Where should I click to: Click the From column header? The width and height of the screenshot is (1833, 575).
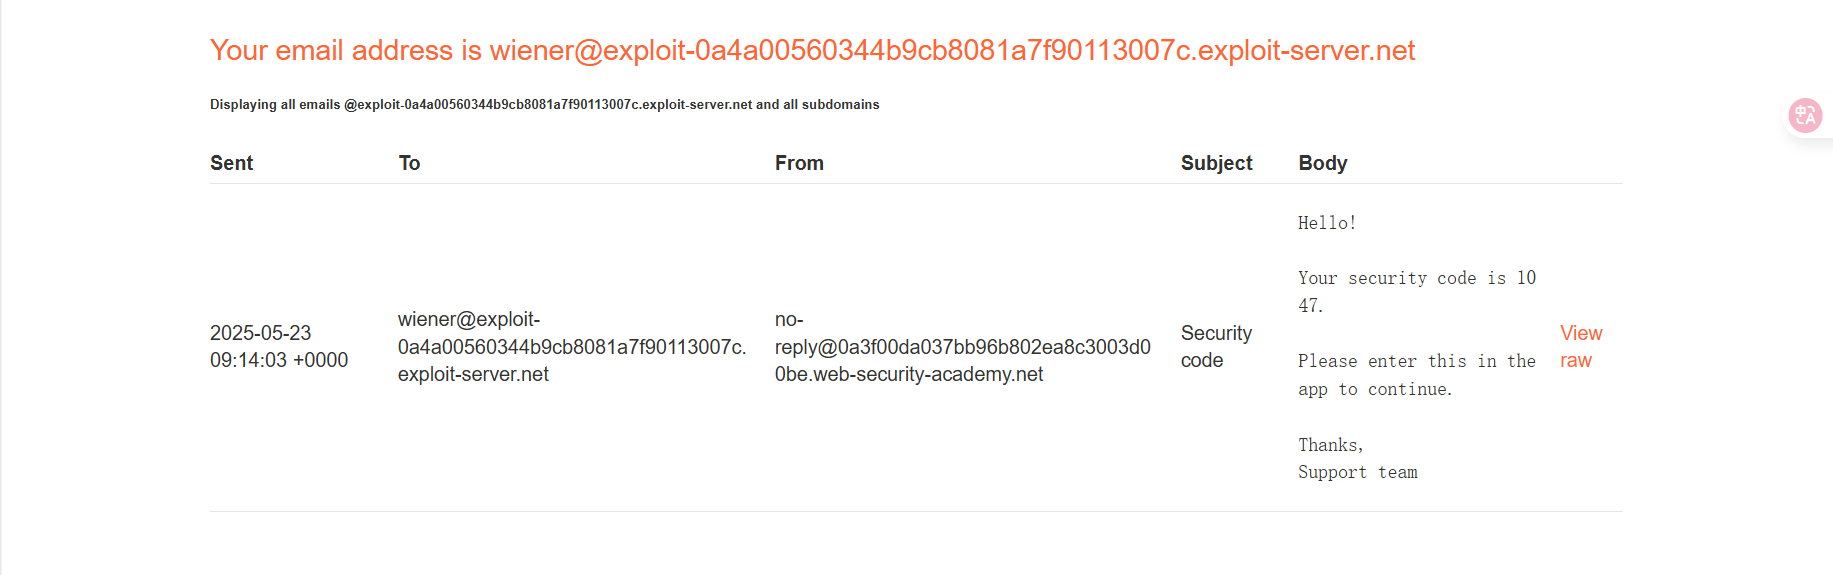click(799, 163)
